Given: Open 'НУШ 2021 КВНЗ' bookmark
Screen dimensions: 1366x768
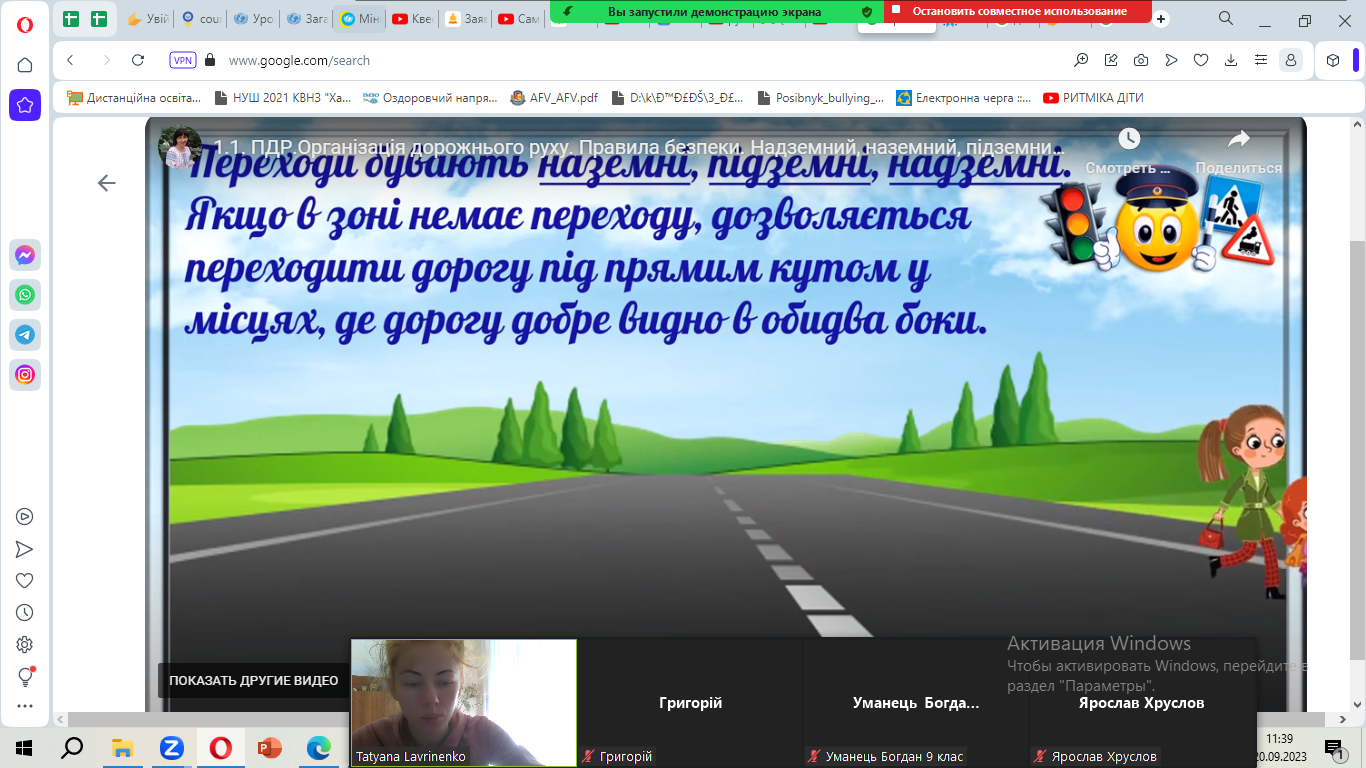Looking at the screenshot, I should [x=283, y=98].
